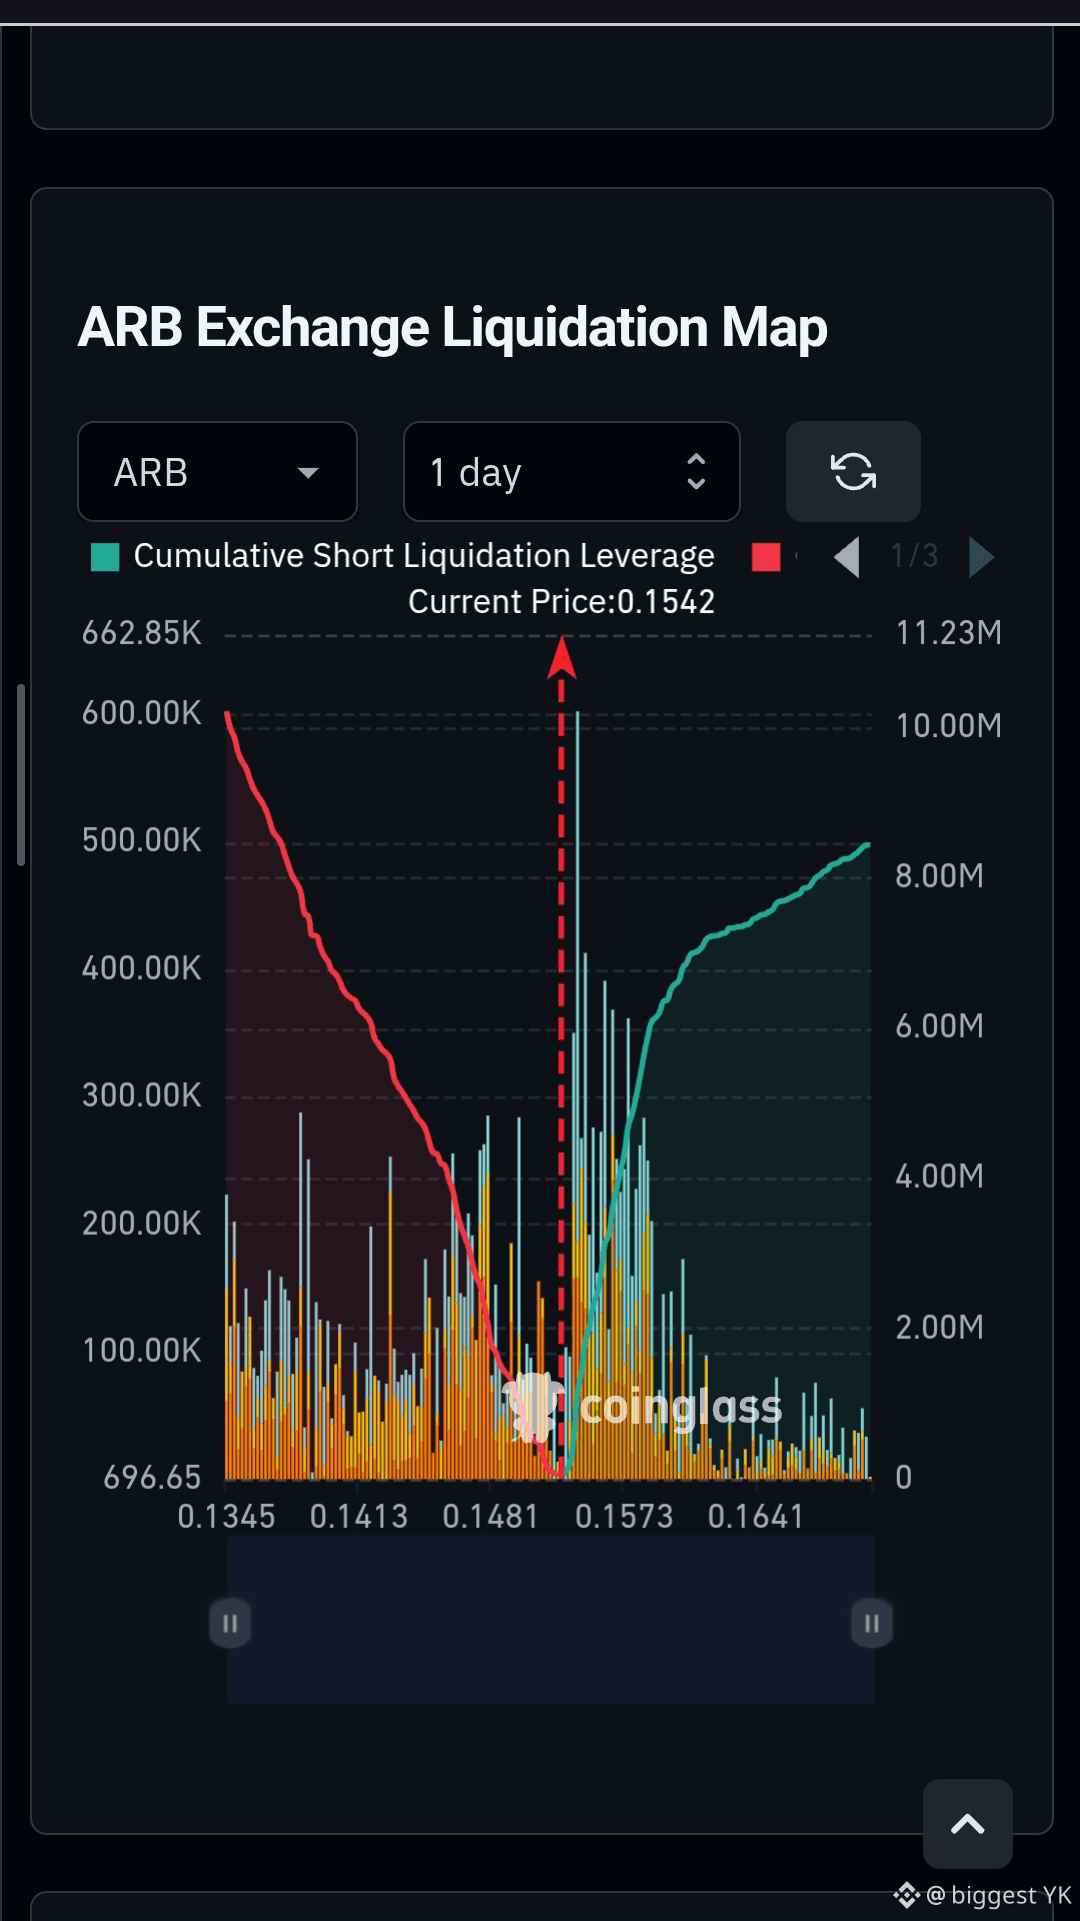Image resolution: width=1080 pixels, height=1921 pixels.
Task: Click the scroll-to-top chevron button
Action: 967,1824
